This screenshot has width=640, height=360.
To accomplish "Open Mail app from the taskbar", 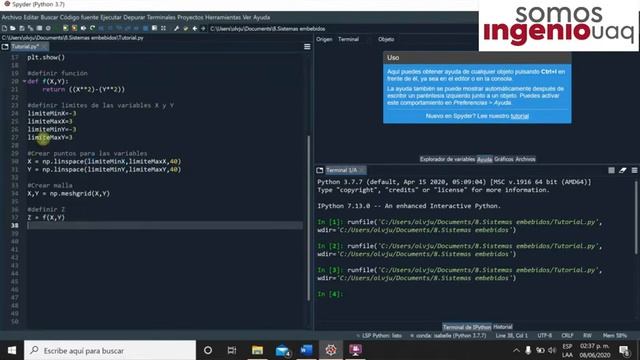I will point(282,350).
